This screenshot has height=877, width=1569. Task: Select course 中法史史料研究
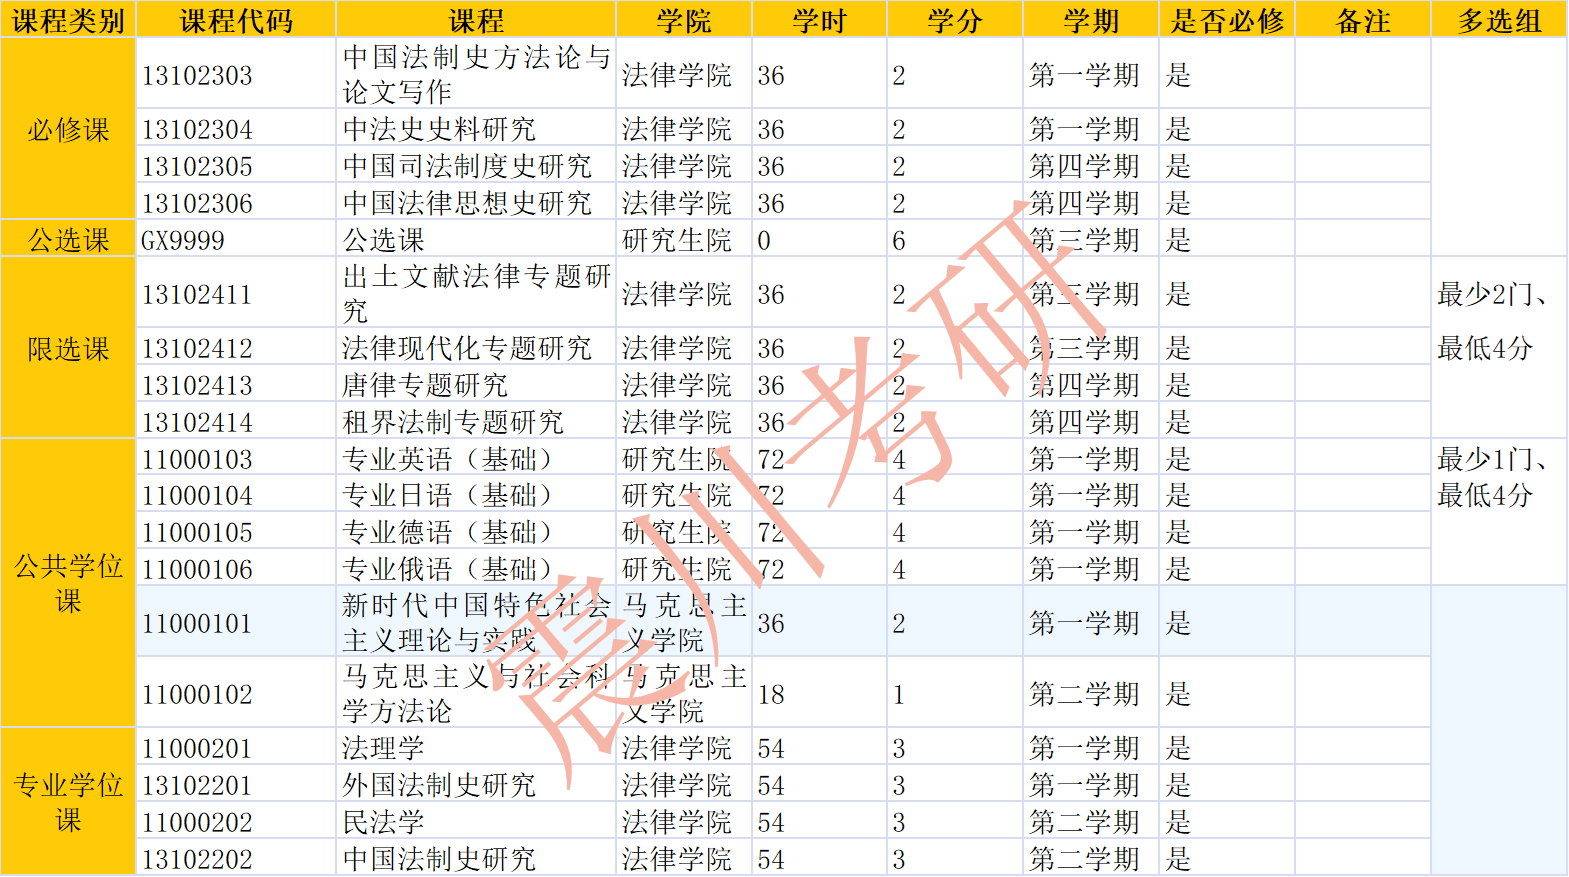click(x=439, y=129)
